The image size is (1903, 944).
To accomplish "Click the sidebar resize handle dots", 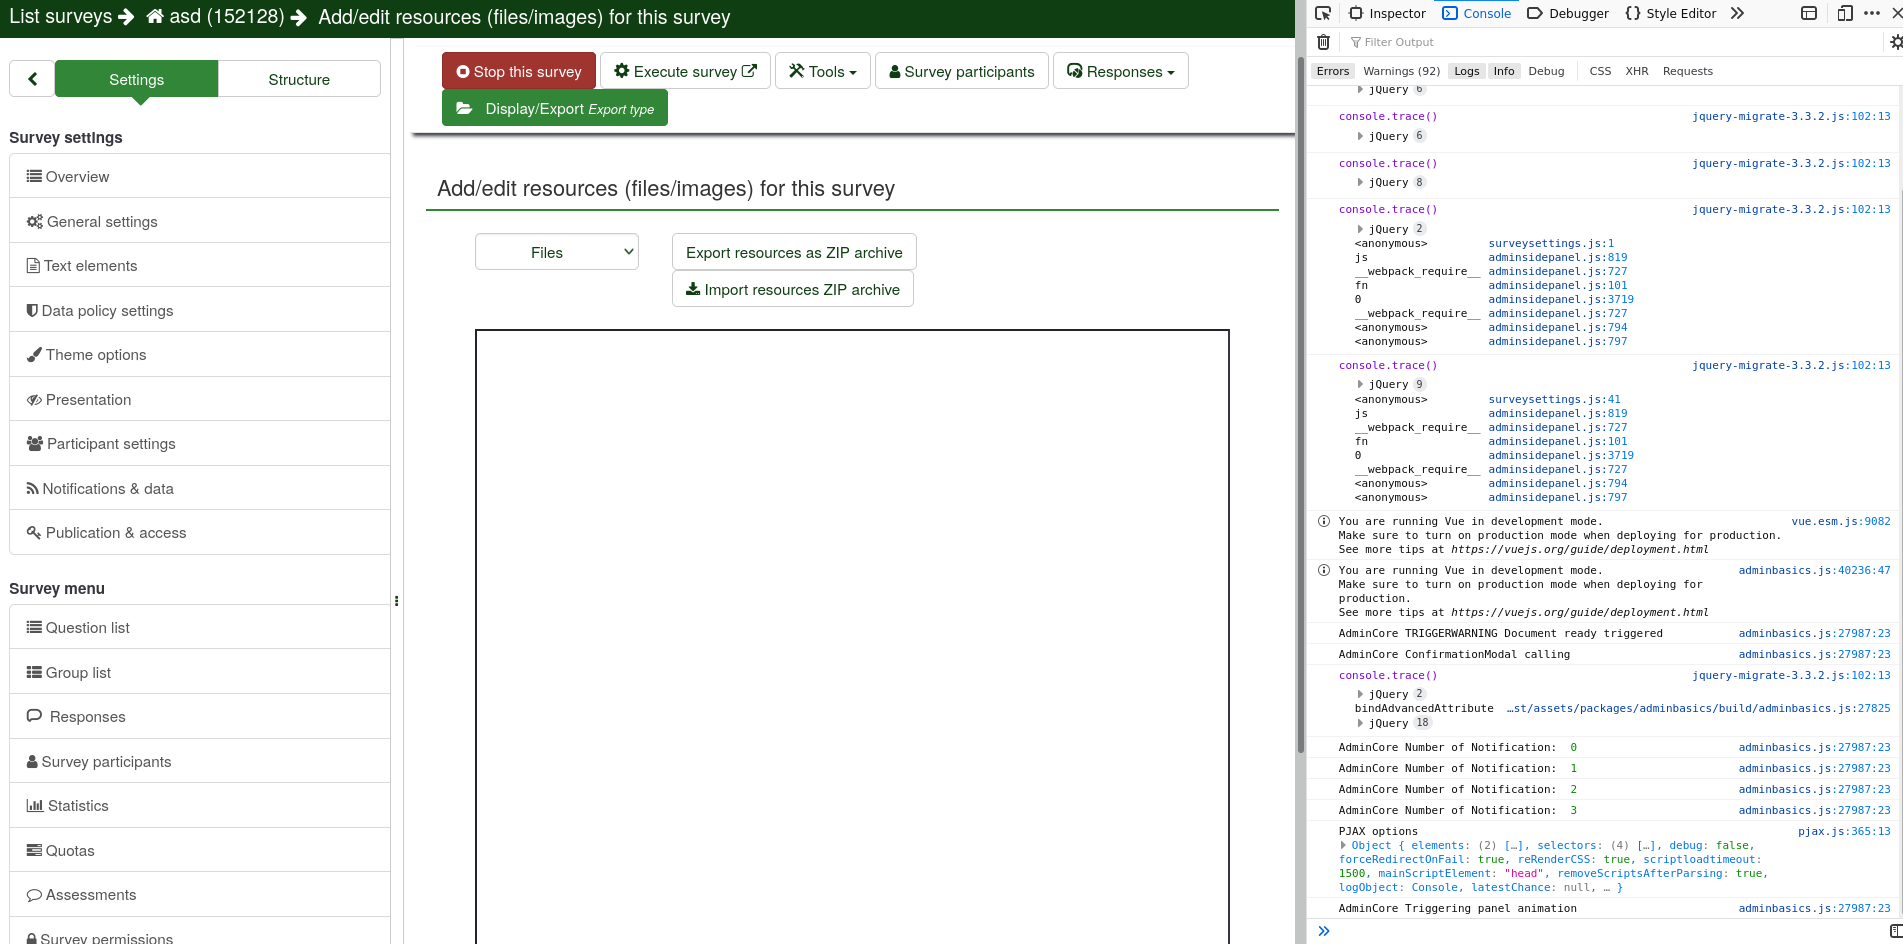I will pyautogui.click(x=397, y=601).
